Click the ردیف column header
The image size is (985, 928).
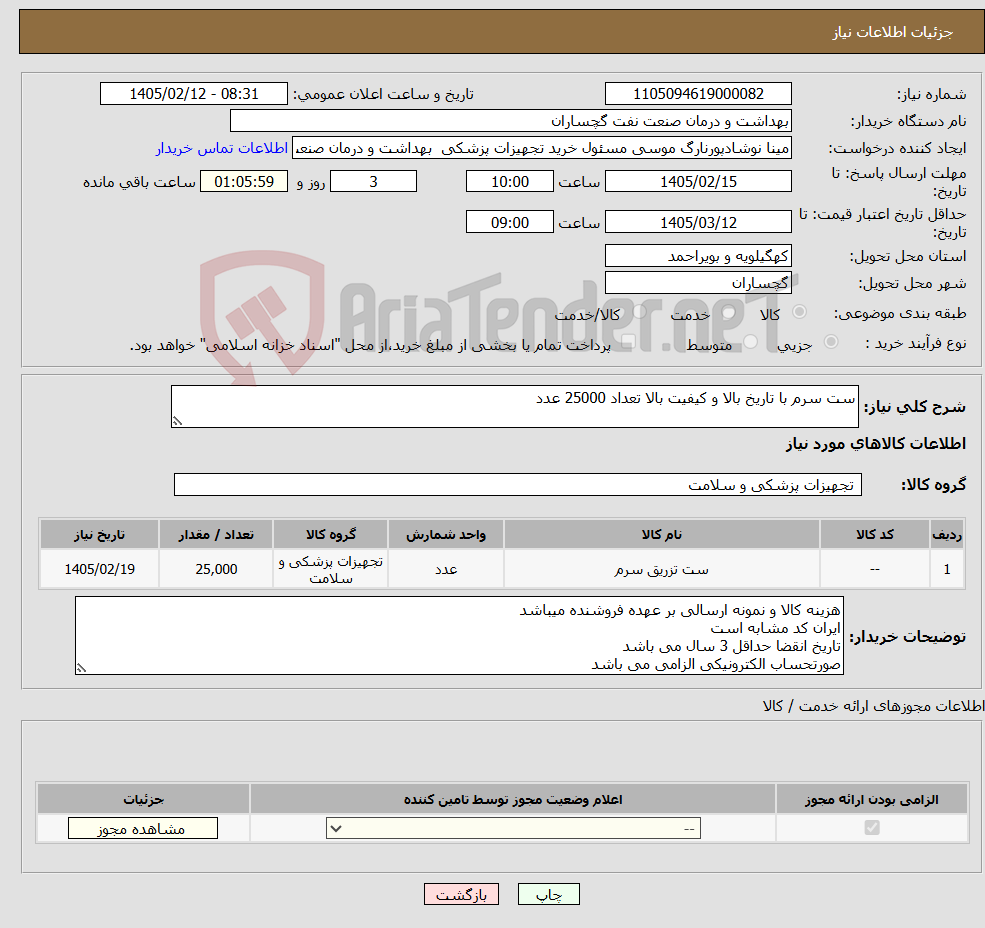(x=947, y=535)
